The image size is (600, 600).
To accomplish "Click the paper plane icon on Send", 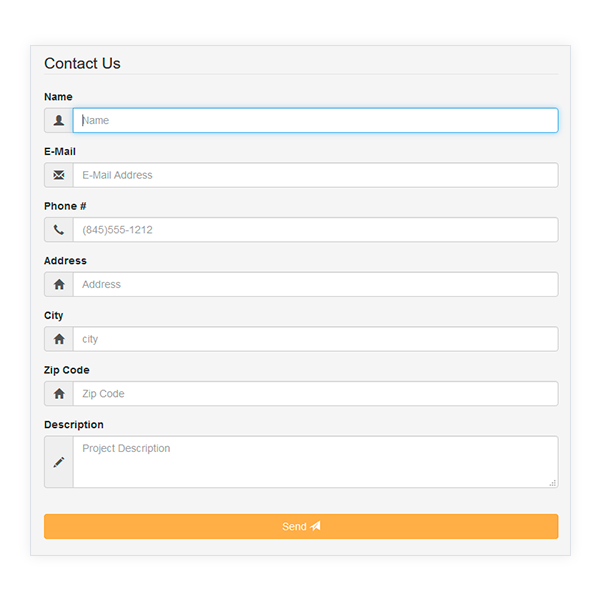I will 316,526.
